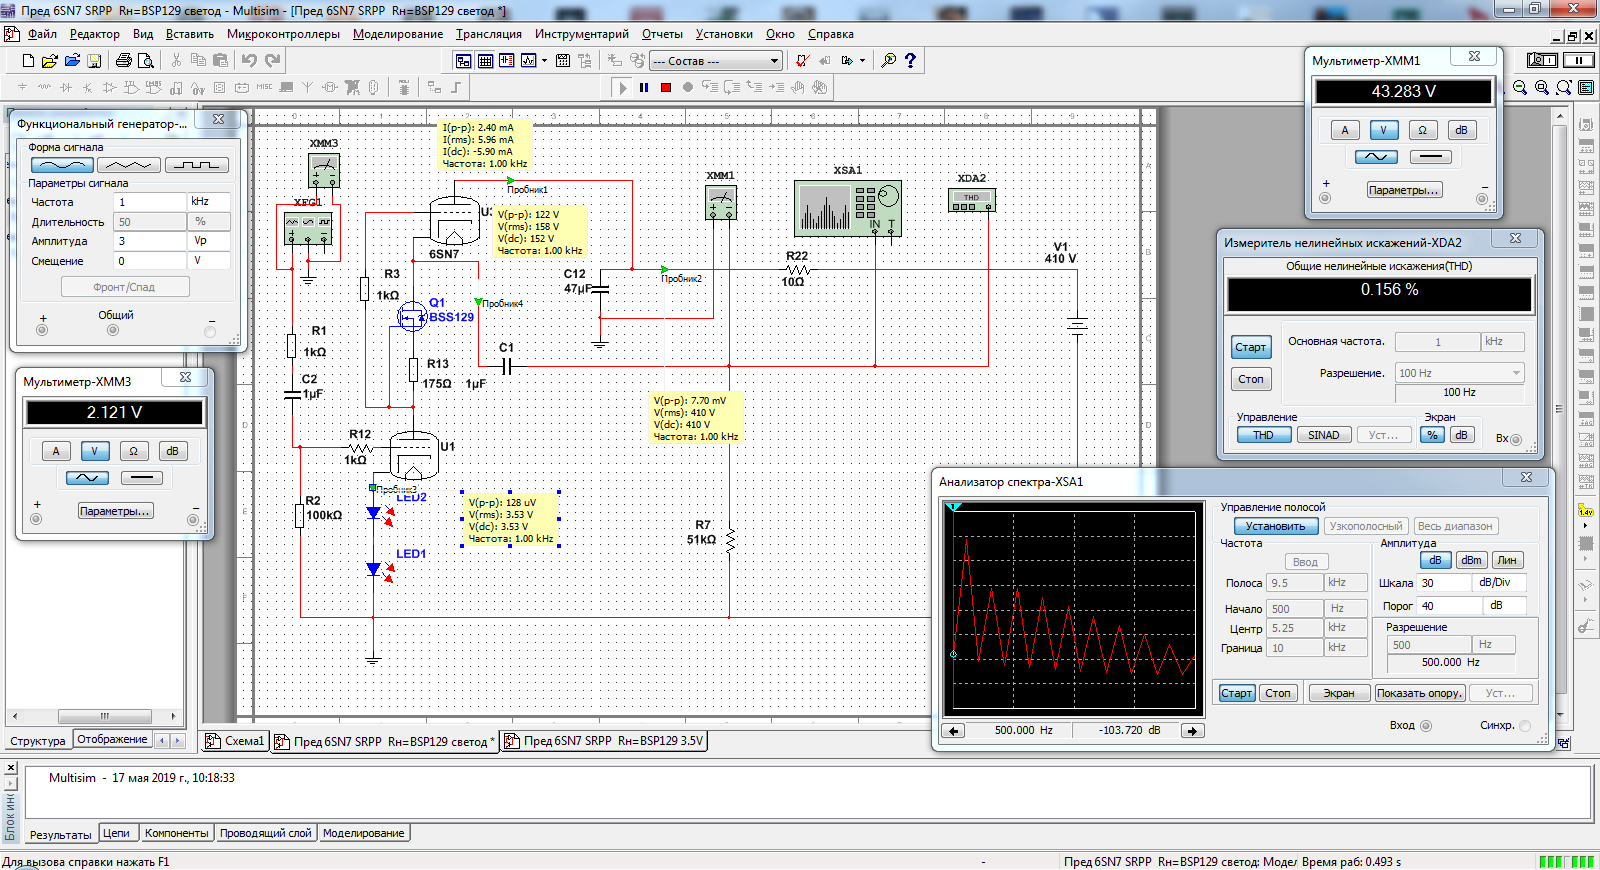Open Print Preview from toolbar

[x=146, y=61]
